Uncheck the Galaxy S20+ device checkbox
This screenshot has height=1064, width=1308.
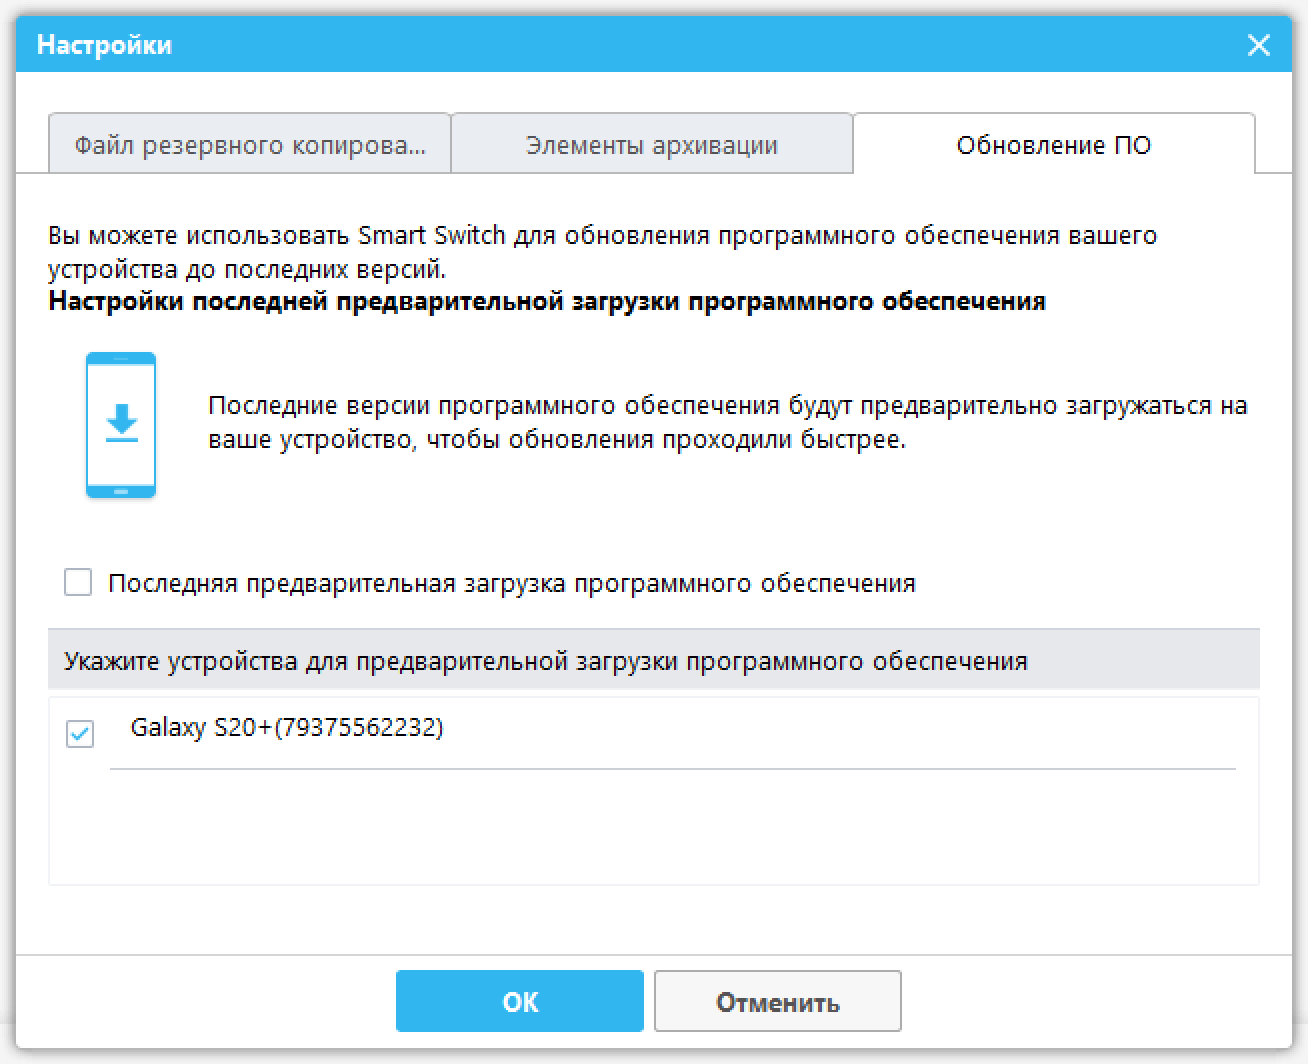click(x=80, y=734)
